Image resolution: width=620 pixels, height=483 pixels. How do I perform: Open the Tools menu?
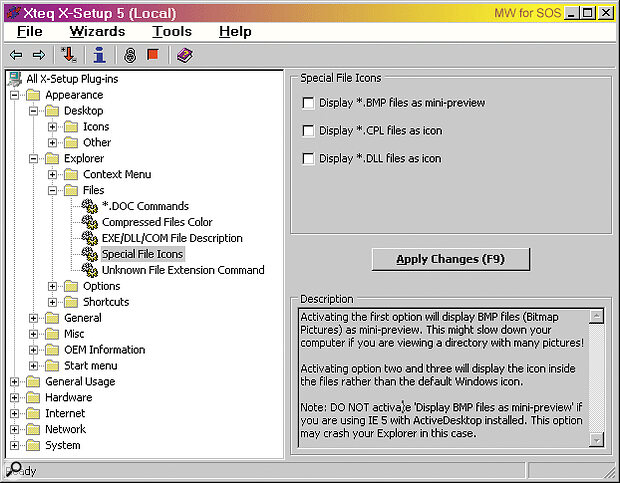[x=172, y=32]
